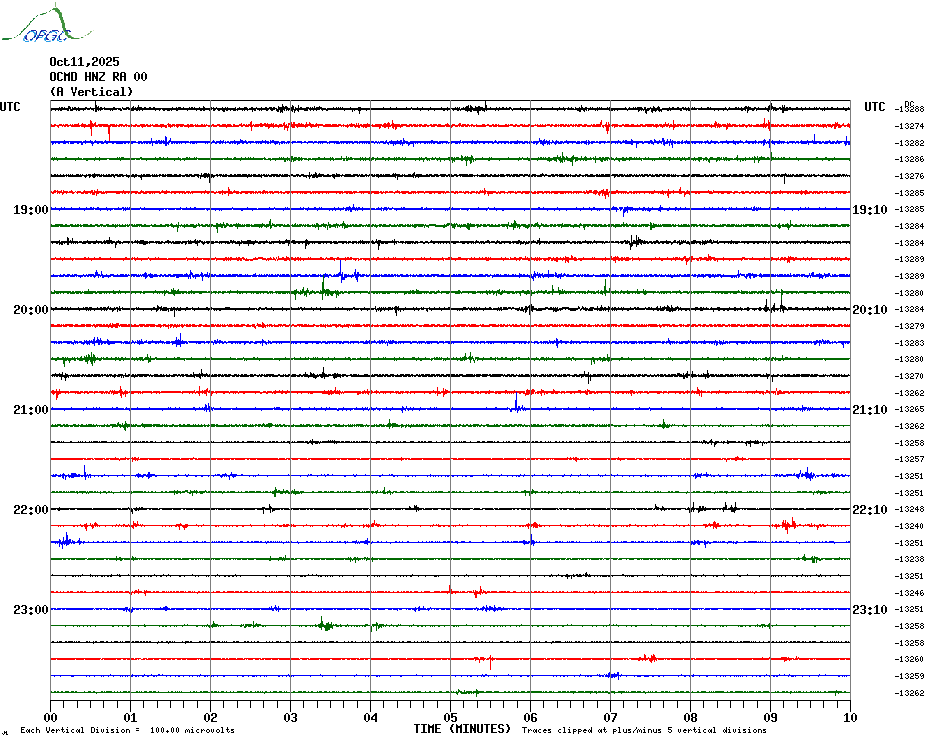The height and width of the screenshot is (744, 930).
Task: Select the 22:00 time label
Action: pos(31,510)
